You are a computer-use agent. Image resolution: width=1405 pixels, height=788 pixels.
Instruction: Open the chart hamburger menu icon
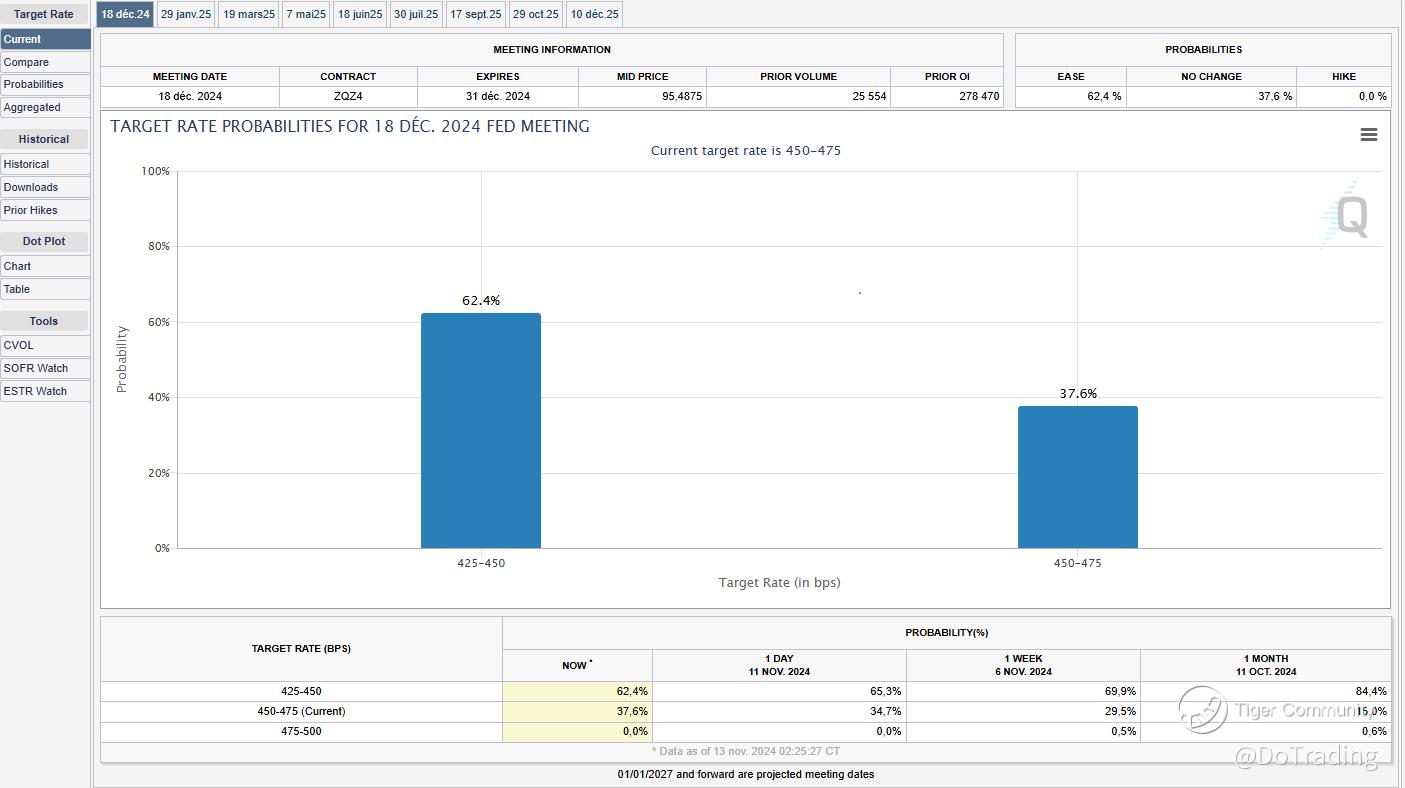point(1369,135)
